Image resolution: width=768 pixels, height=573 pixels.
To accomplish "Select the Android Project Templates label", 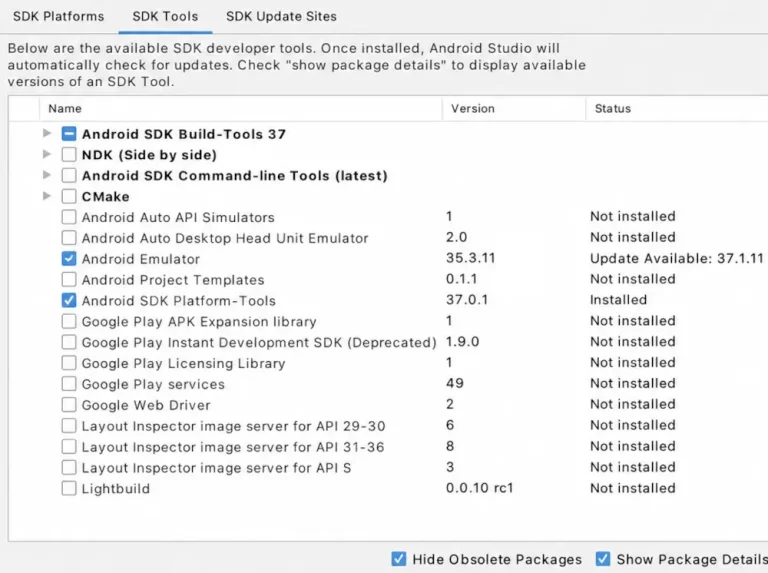I will click(173, 280).
